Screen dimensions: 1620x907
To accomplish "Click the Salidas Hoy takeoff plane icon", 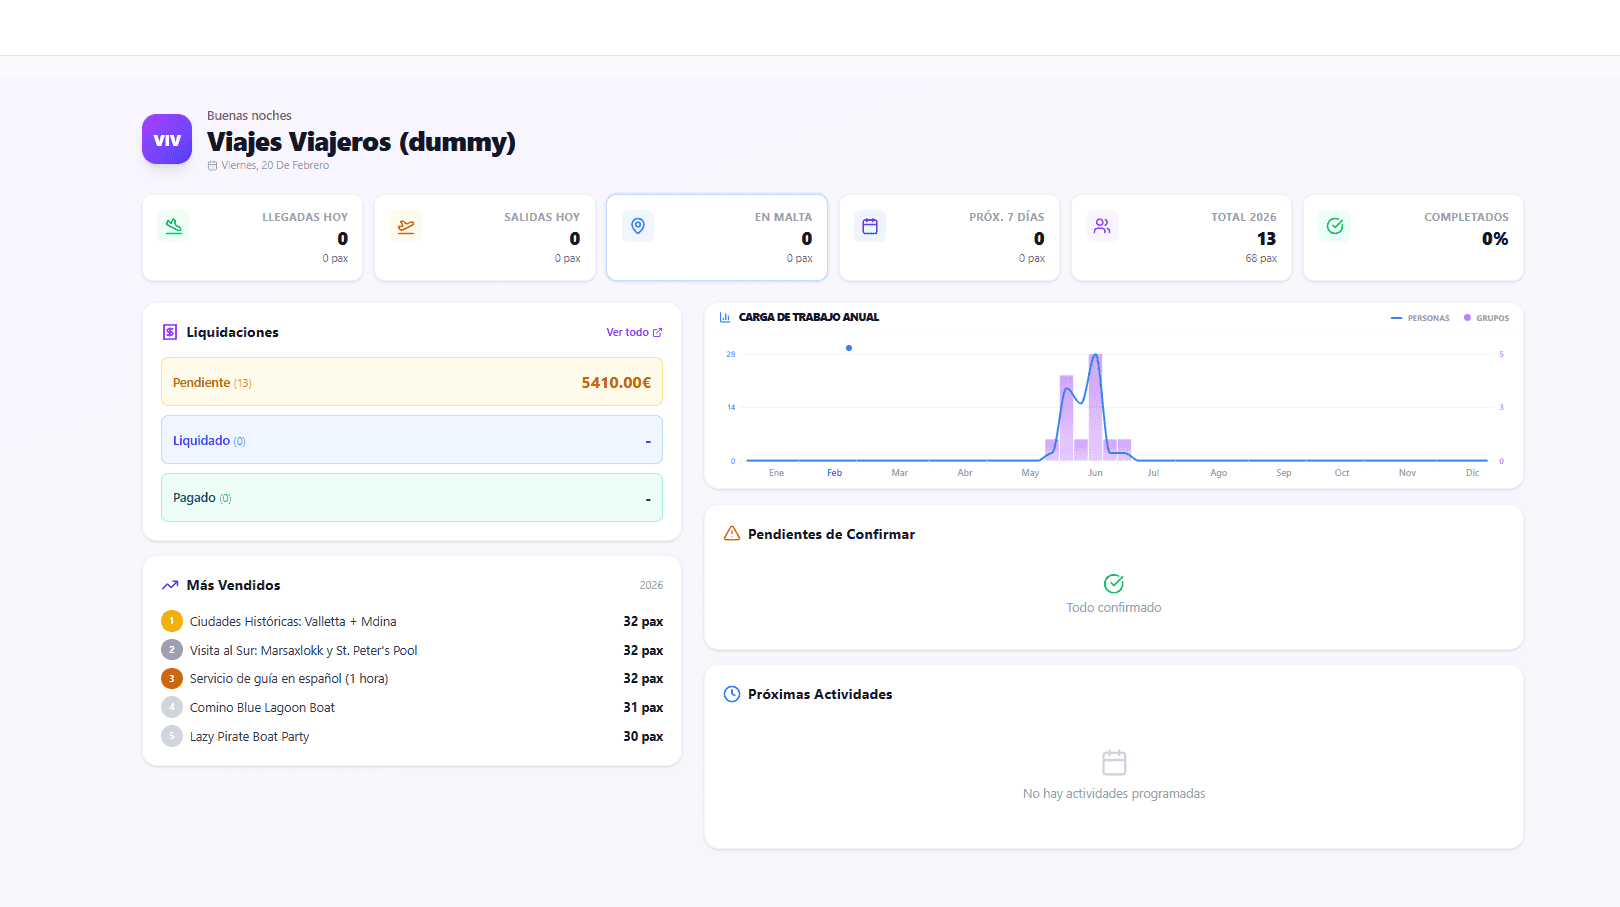I will (406, 226).
